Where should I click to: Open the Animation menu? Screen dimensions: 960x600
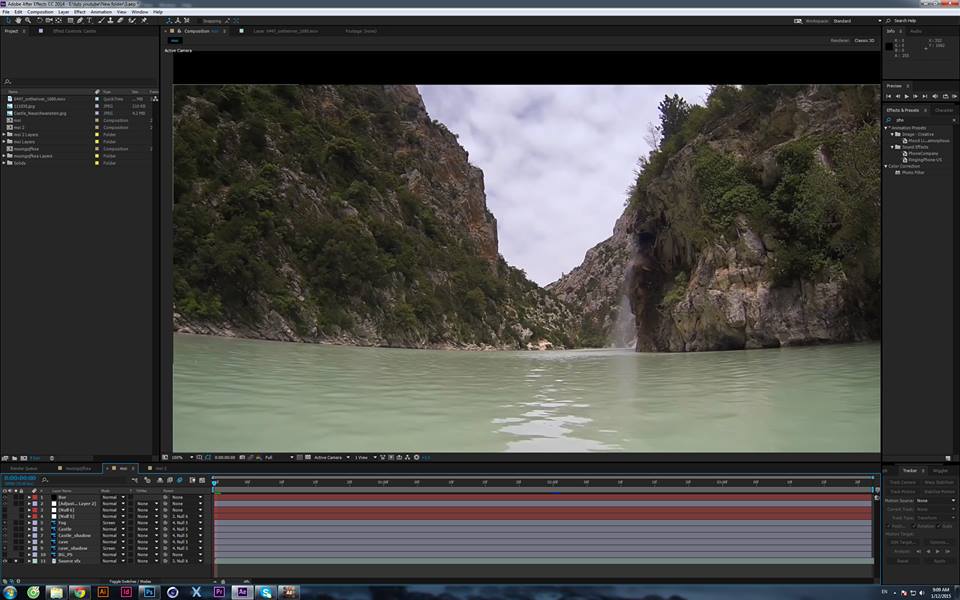point(101,12)
